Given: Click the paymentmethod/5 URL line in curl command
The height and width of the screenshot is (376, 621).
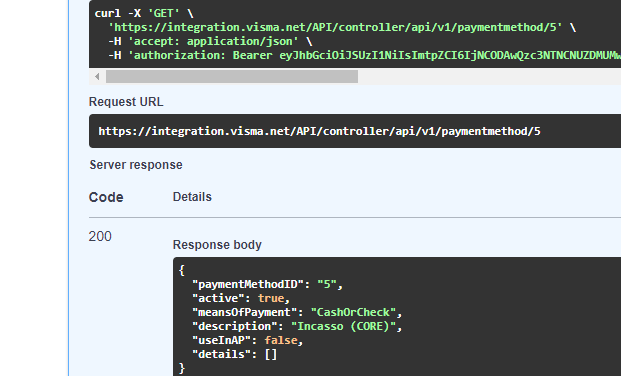Looking at the screenshot, I should [x=342, y=27].
